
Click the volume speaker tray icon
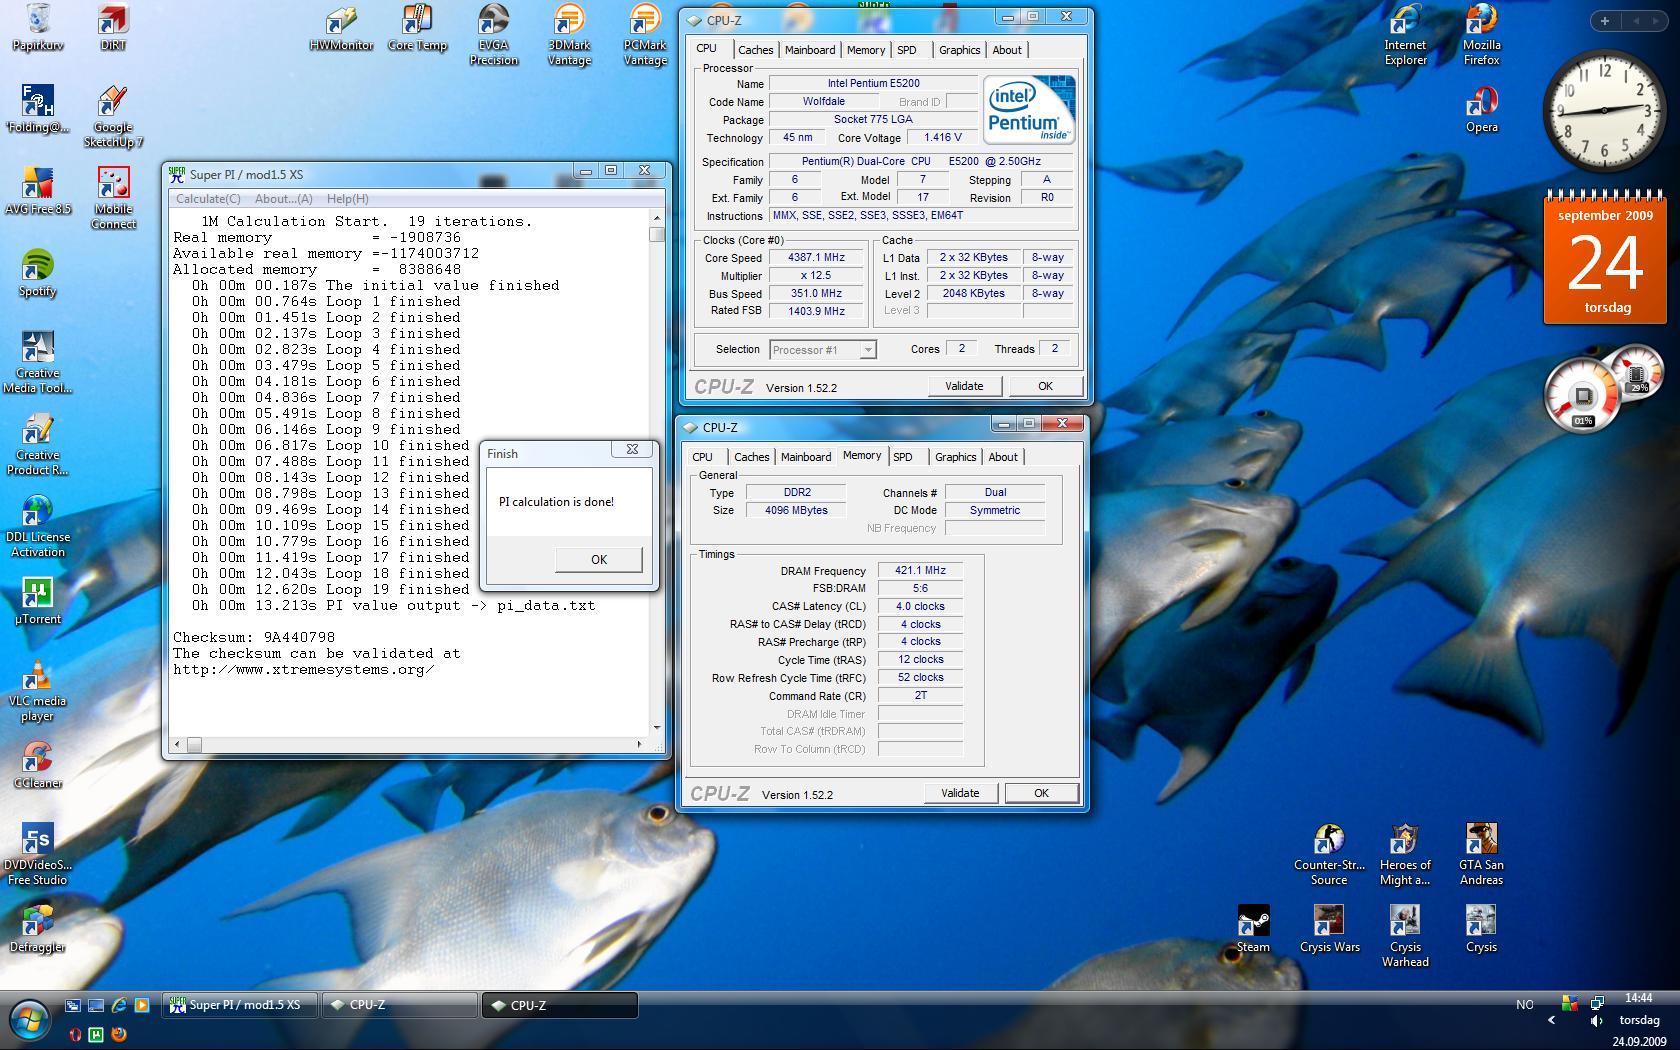pyautogui.click(x=1596, y=1021)
